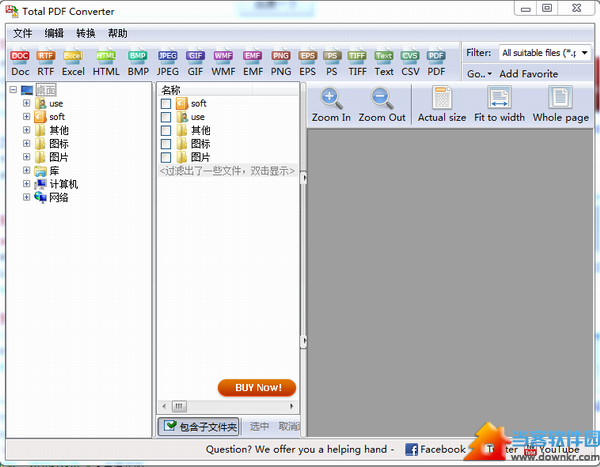Click the filtered files notice row

click(x=227, y=171)
